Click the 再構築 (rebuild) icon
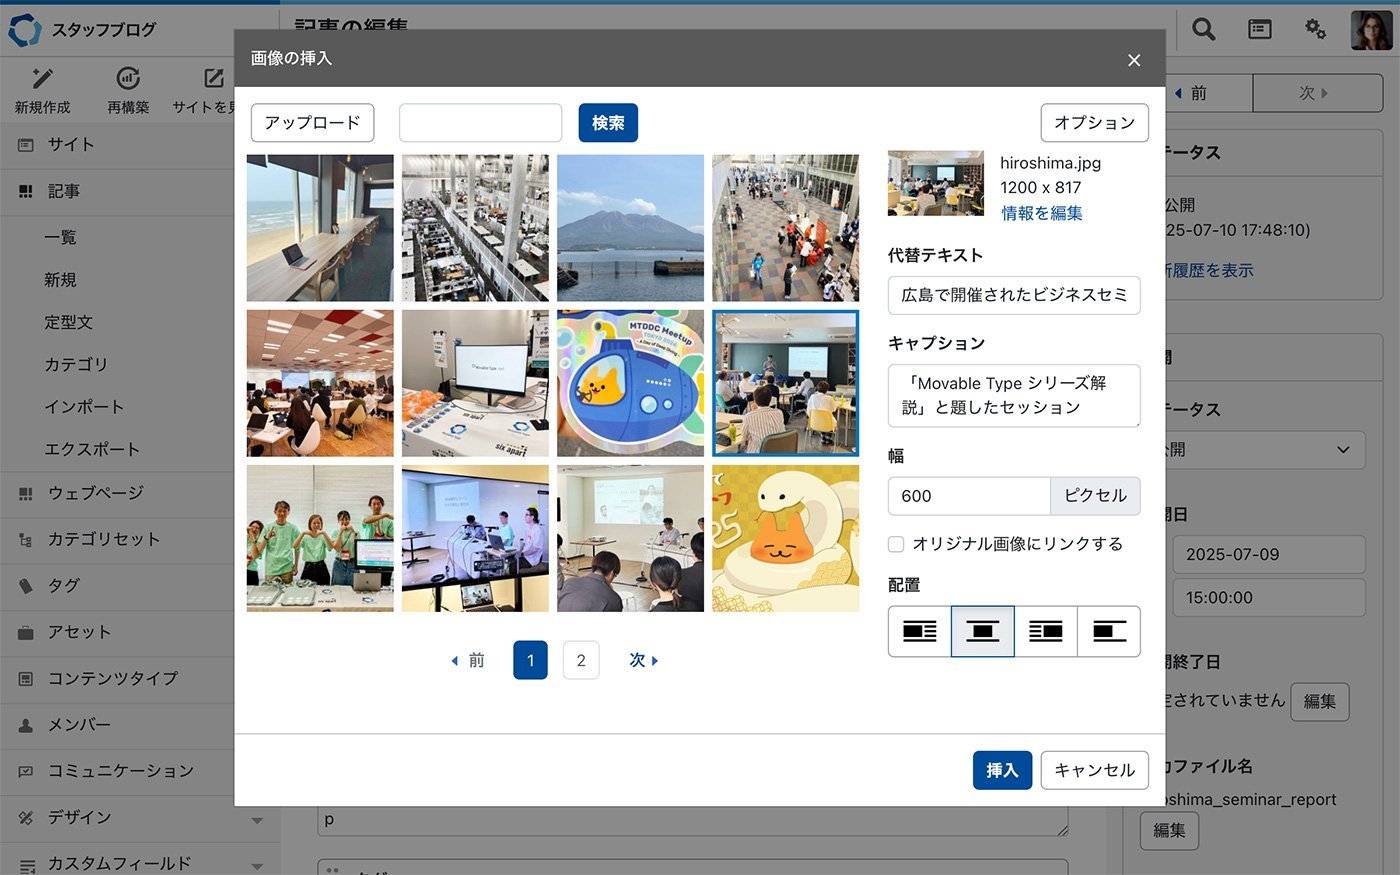Image resolution: width=1400 pixels, height=875 pixels. [127, 77]
